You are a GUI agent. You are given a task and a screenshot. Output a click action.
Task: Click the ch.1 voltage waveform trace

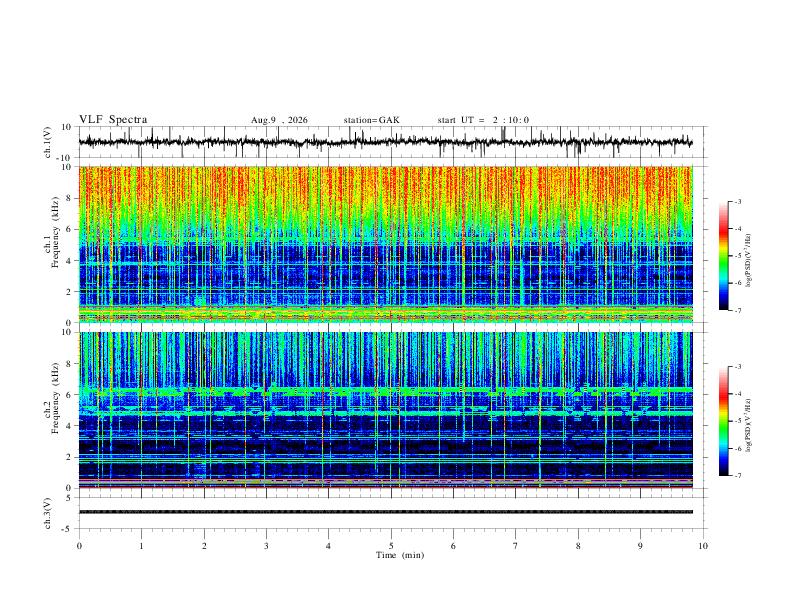click(x=386, y=142)
